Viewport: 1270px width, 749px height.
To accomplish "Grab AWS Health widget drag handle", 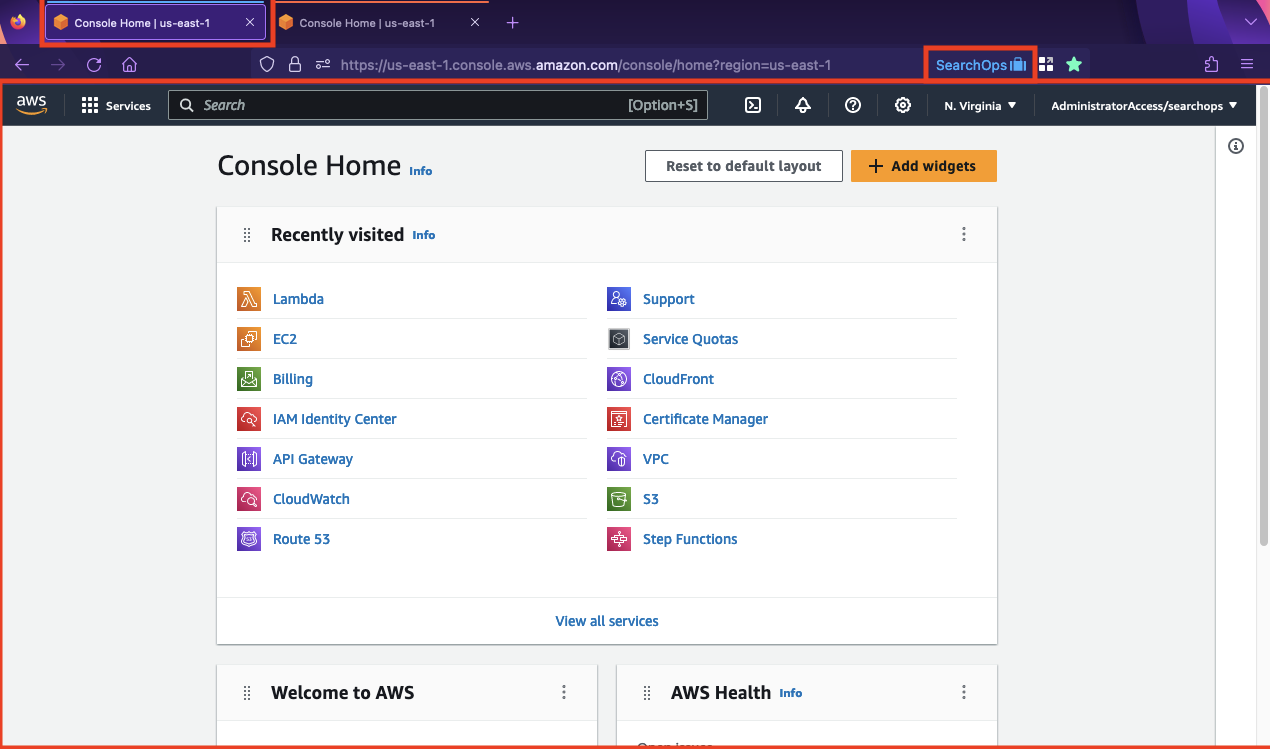I will [x=647, y=693].
